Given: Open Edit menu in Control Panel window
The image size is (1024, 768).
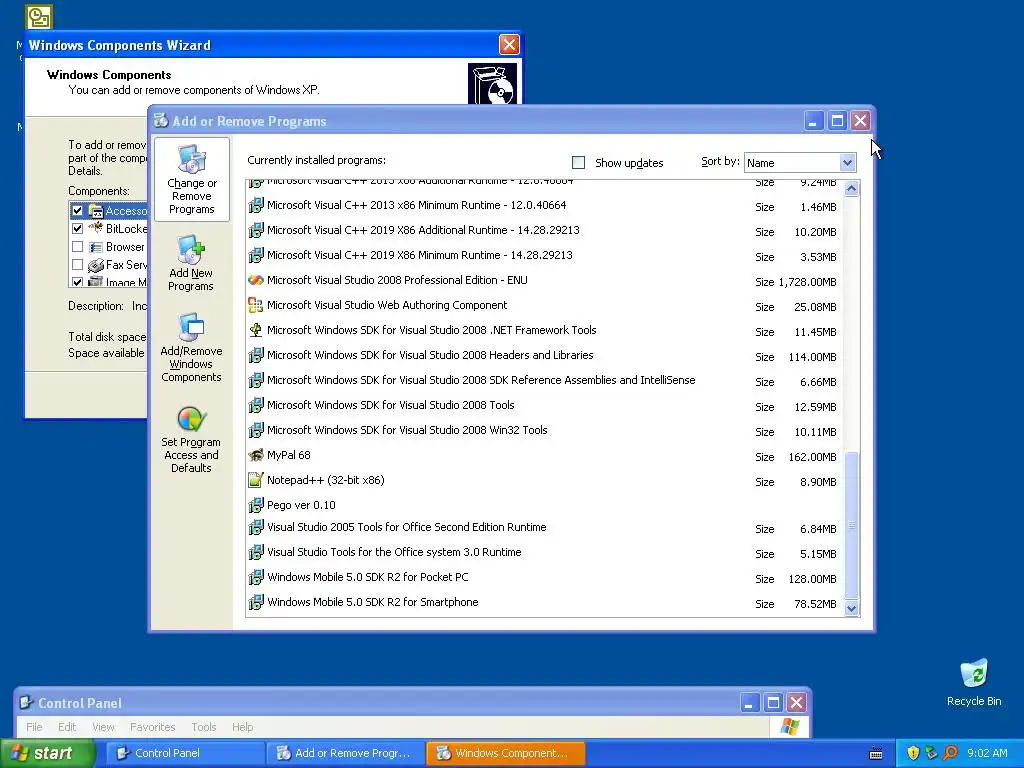Looking at the screenshot, I should tap(67, 727).
